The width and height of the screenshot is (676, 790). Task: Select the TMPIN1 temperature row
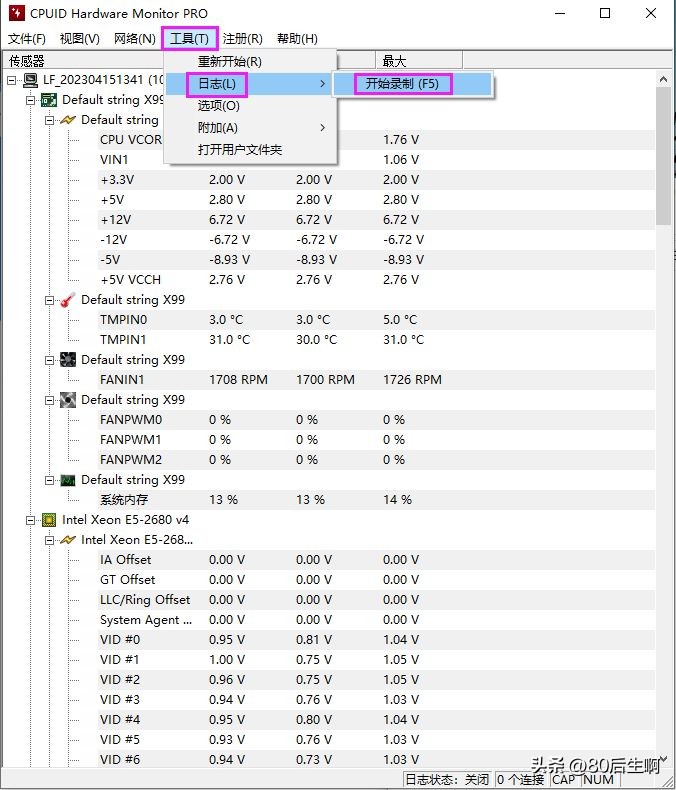pos(377,340)
